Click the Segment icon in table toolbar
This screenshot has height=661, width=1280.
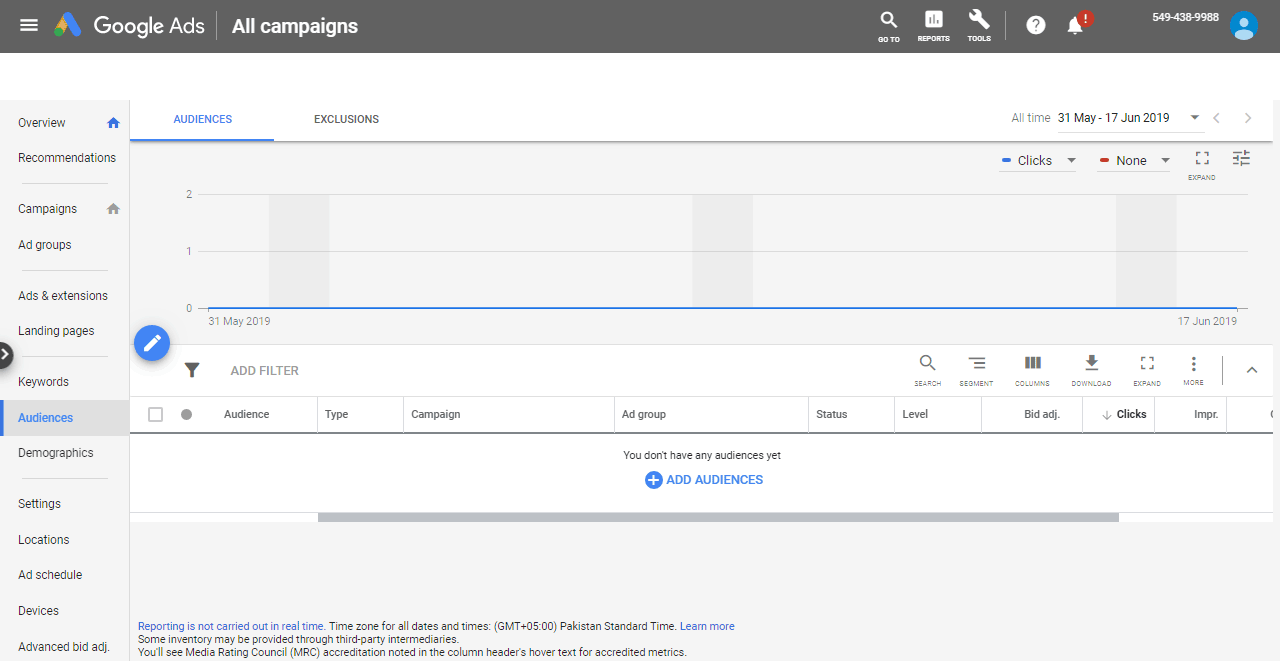pos(976,369)
